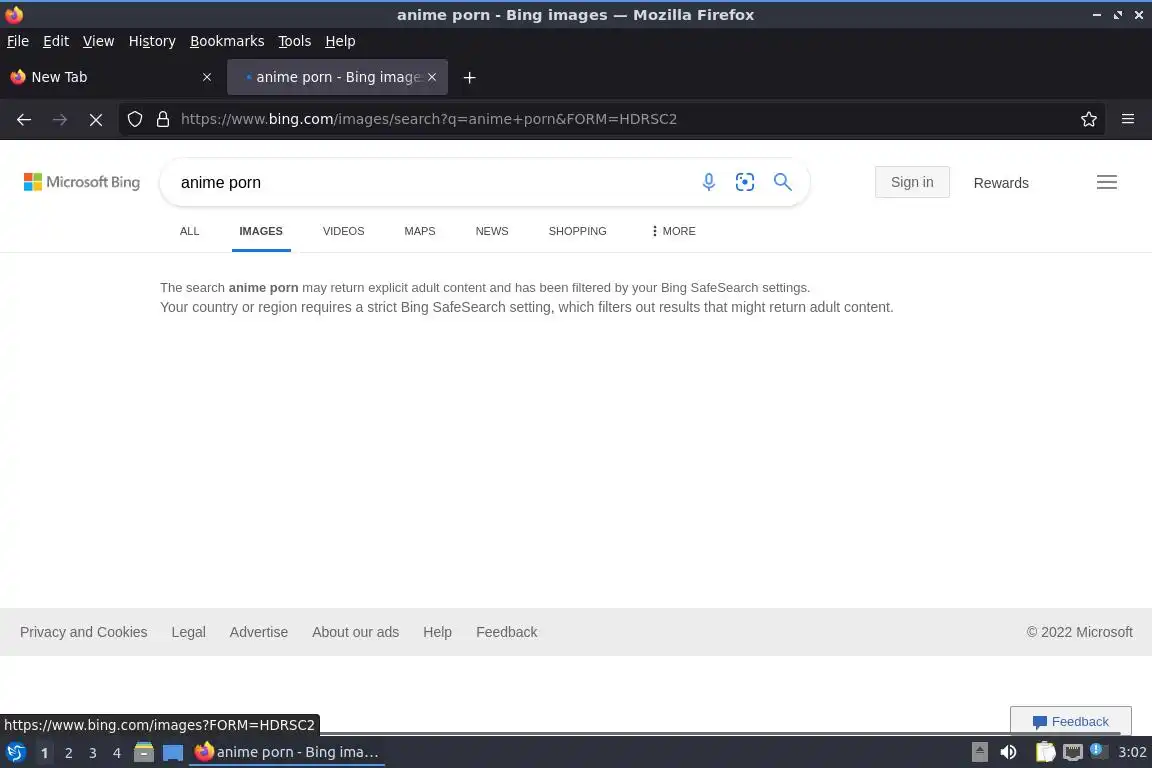Select the IMAGES search tab
The image size is (1152, 768).
pos(261,231)
